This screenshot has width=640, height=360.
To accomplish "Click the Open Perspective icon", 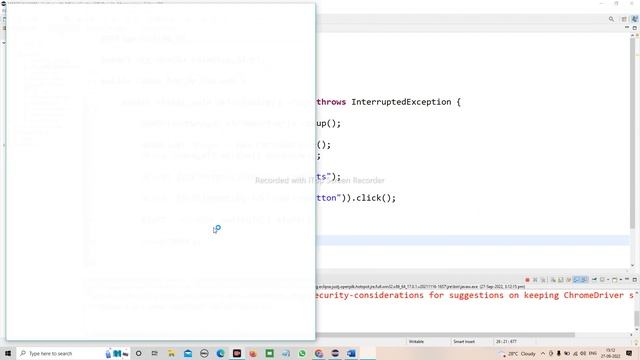I will point(624,19).
